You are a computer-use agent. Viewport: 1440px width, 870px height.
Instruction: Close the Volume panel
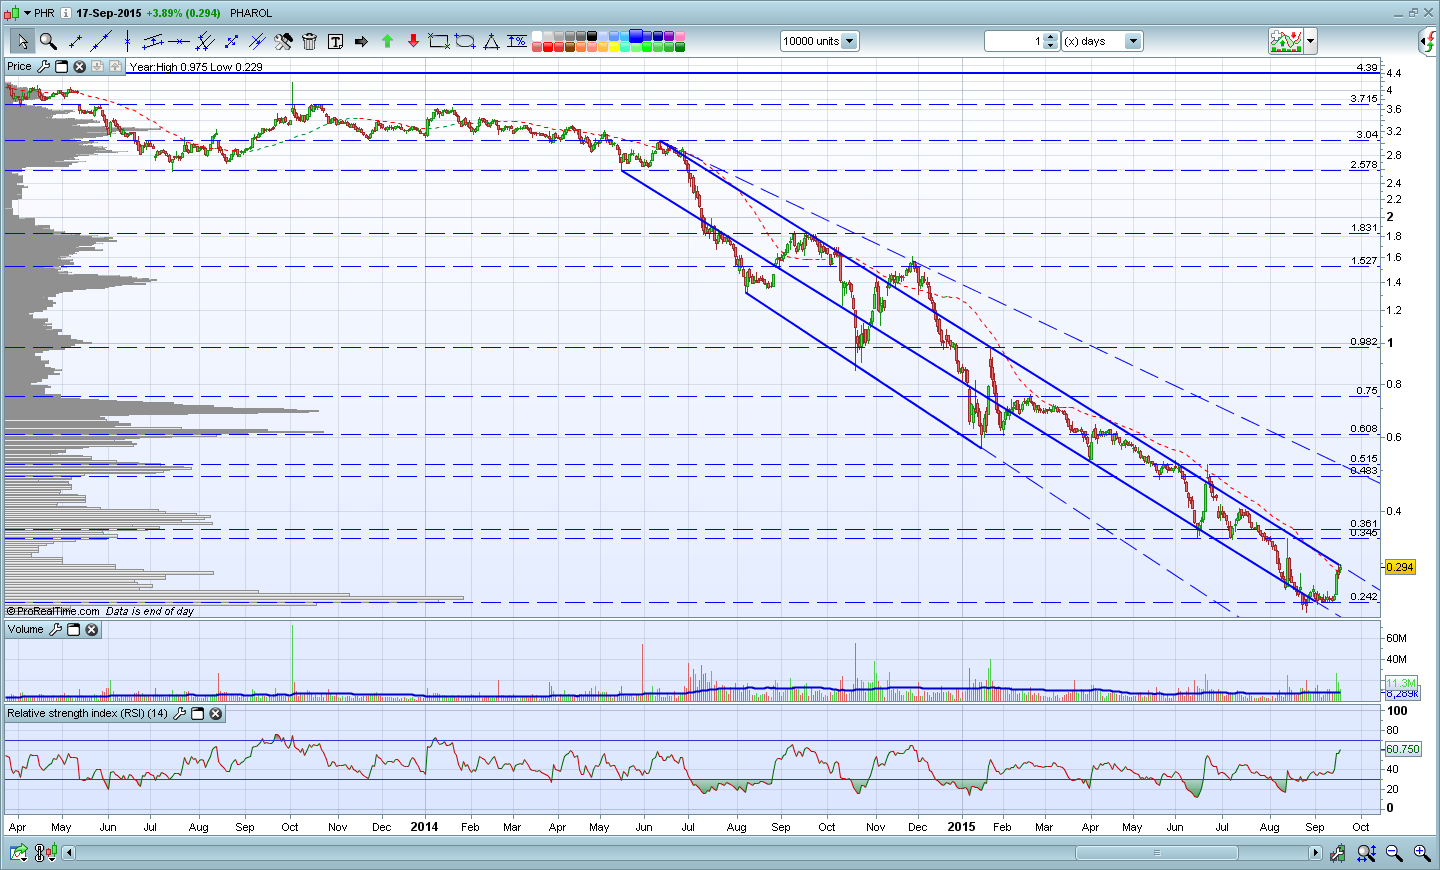(x=91, y=630)
